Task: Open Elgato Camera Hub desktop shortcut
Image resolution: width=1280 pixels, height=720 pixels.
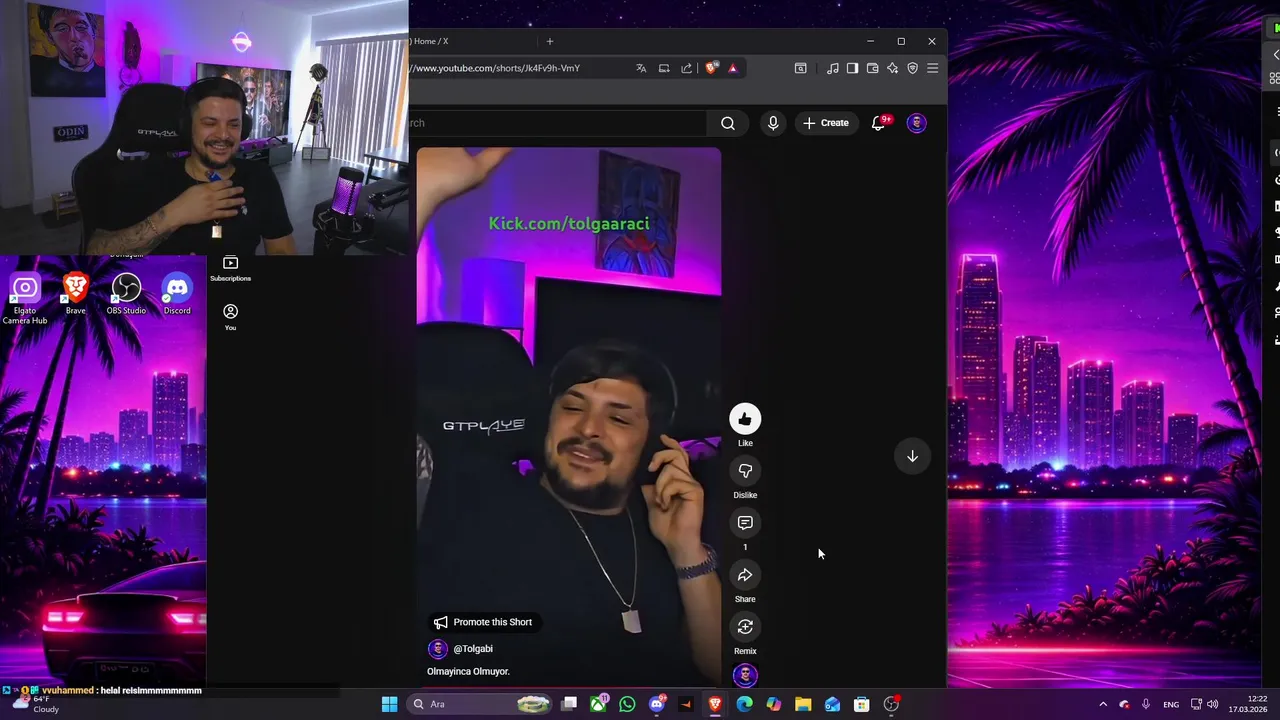Action: click(x=25, y=299)
